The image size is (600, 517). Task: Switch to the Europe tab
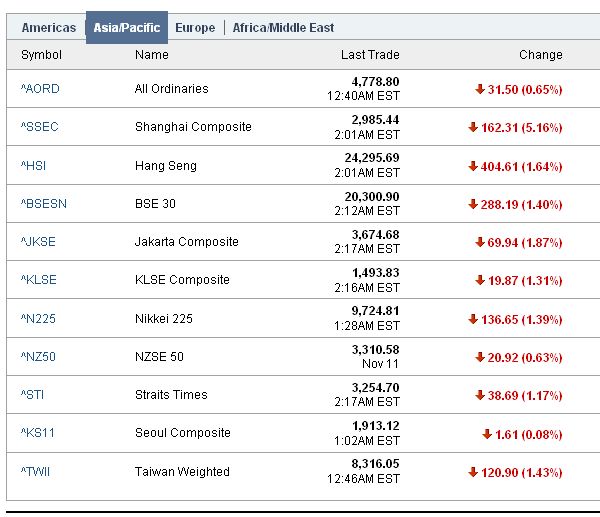[195, 28]
